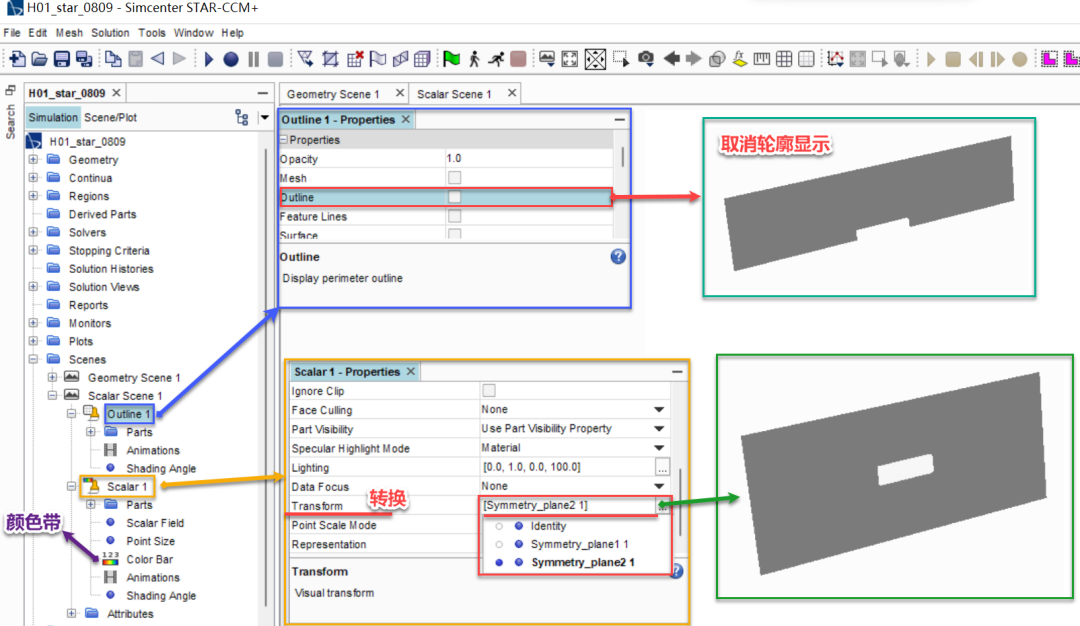
Task: Click the camera screenshot icon
Action: click(645, 59)
